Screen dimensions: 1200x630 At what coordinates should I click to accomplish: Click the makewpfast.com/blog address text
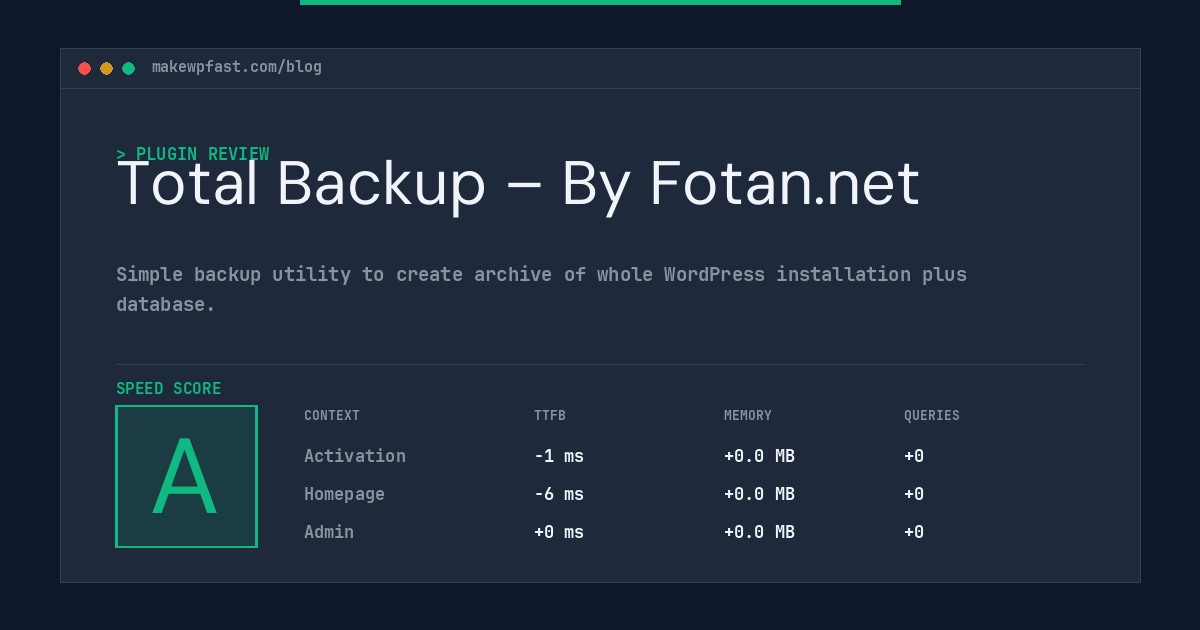coord(237,67)
